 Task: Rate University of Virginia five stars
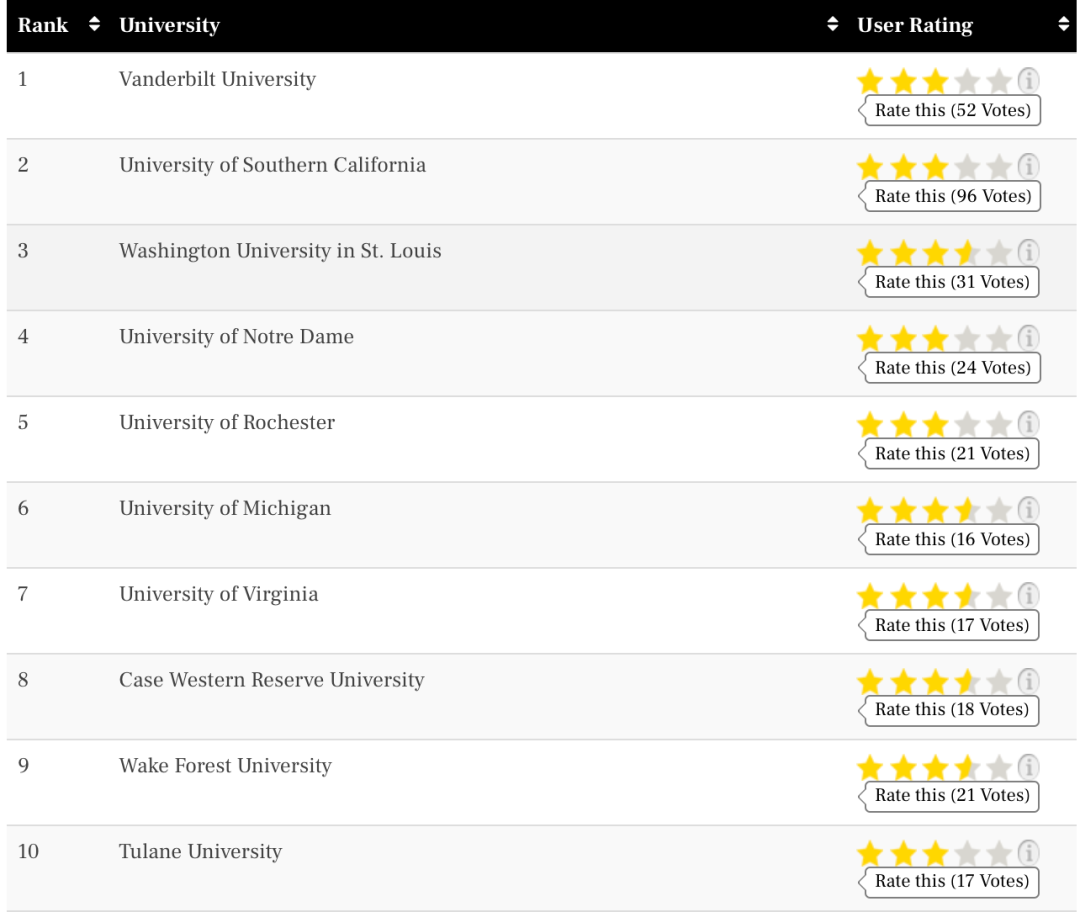999,597
